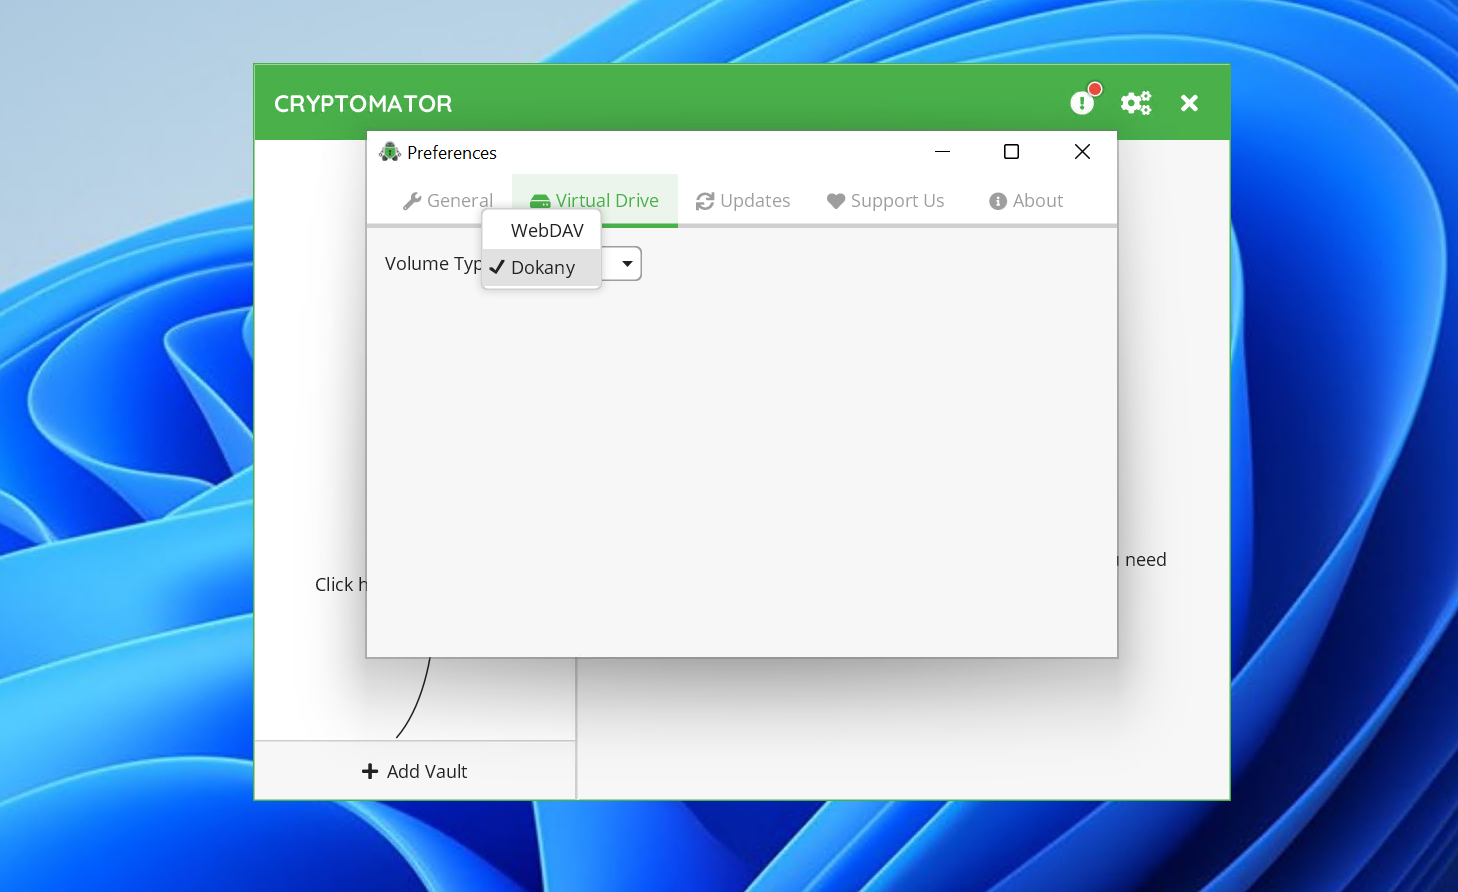
Task: Collapse the open WebDAV/Dokany dropdown list
Action: click(627, 263)
